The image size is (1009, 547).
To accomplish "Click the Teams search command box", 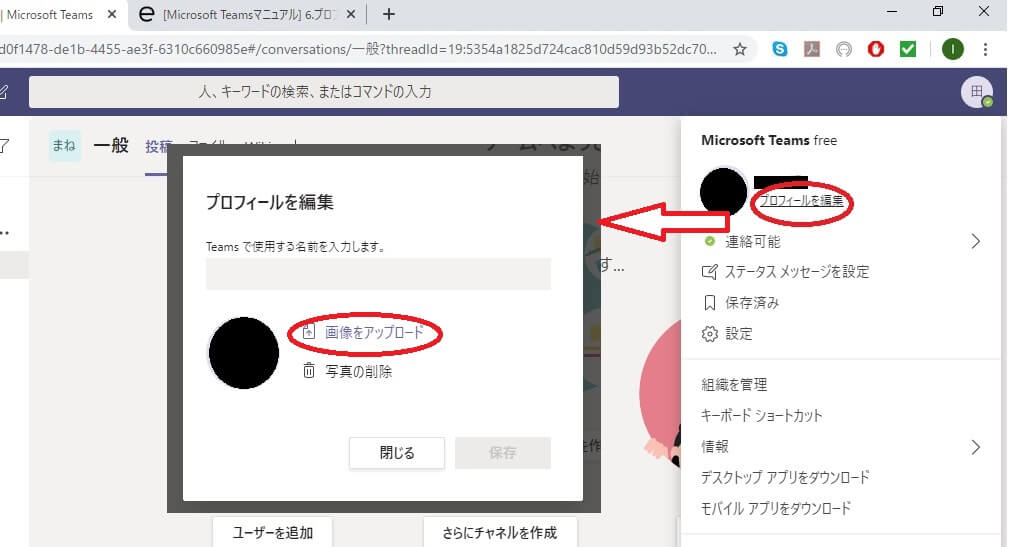I will point(323,92).
